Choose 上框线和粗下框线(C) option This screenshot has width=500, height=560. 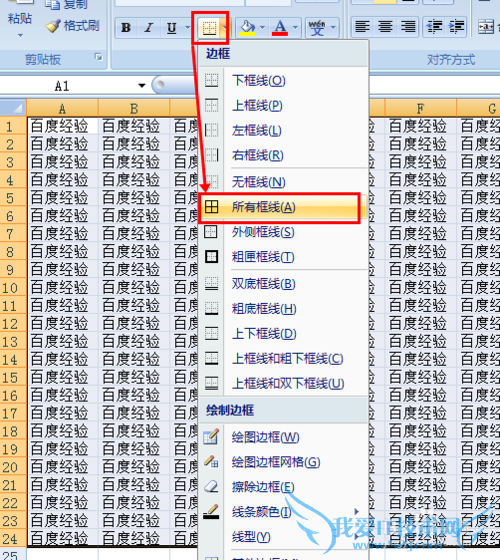coord(283,359)
